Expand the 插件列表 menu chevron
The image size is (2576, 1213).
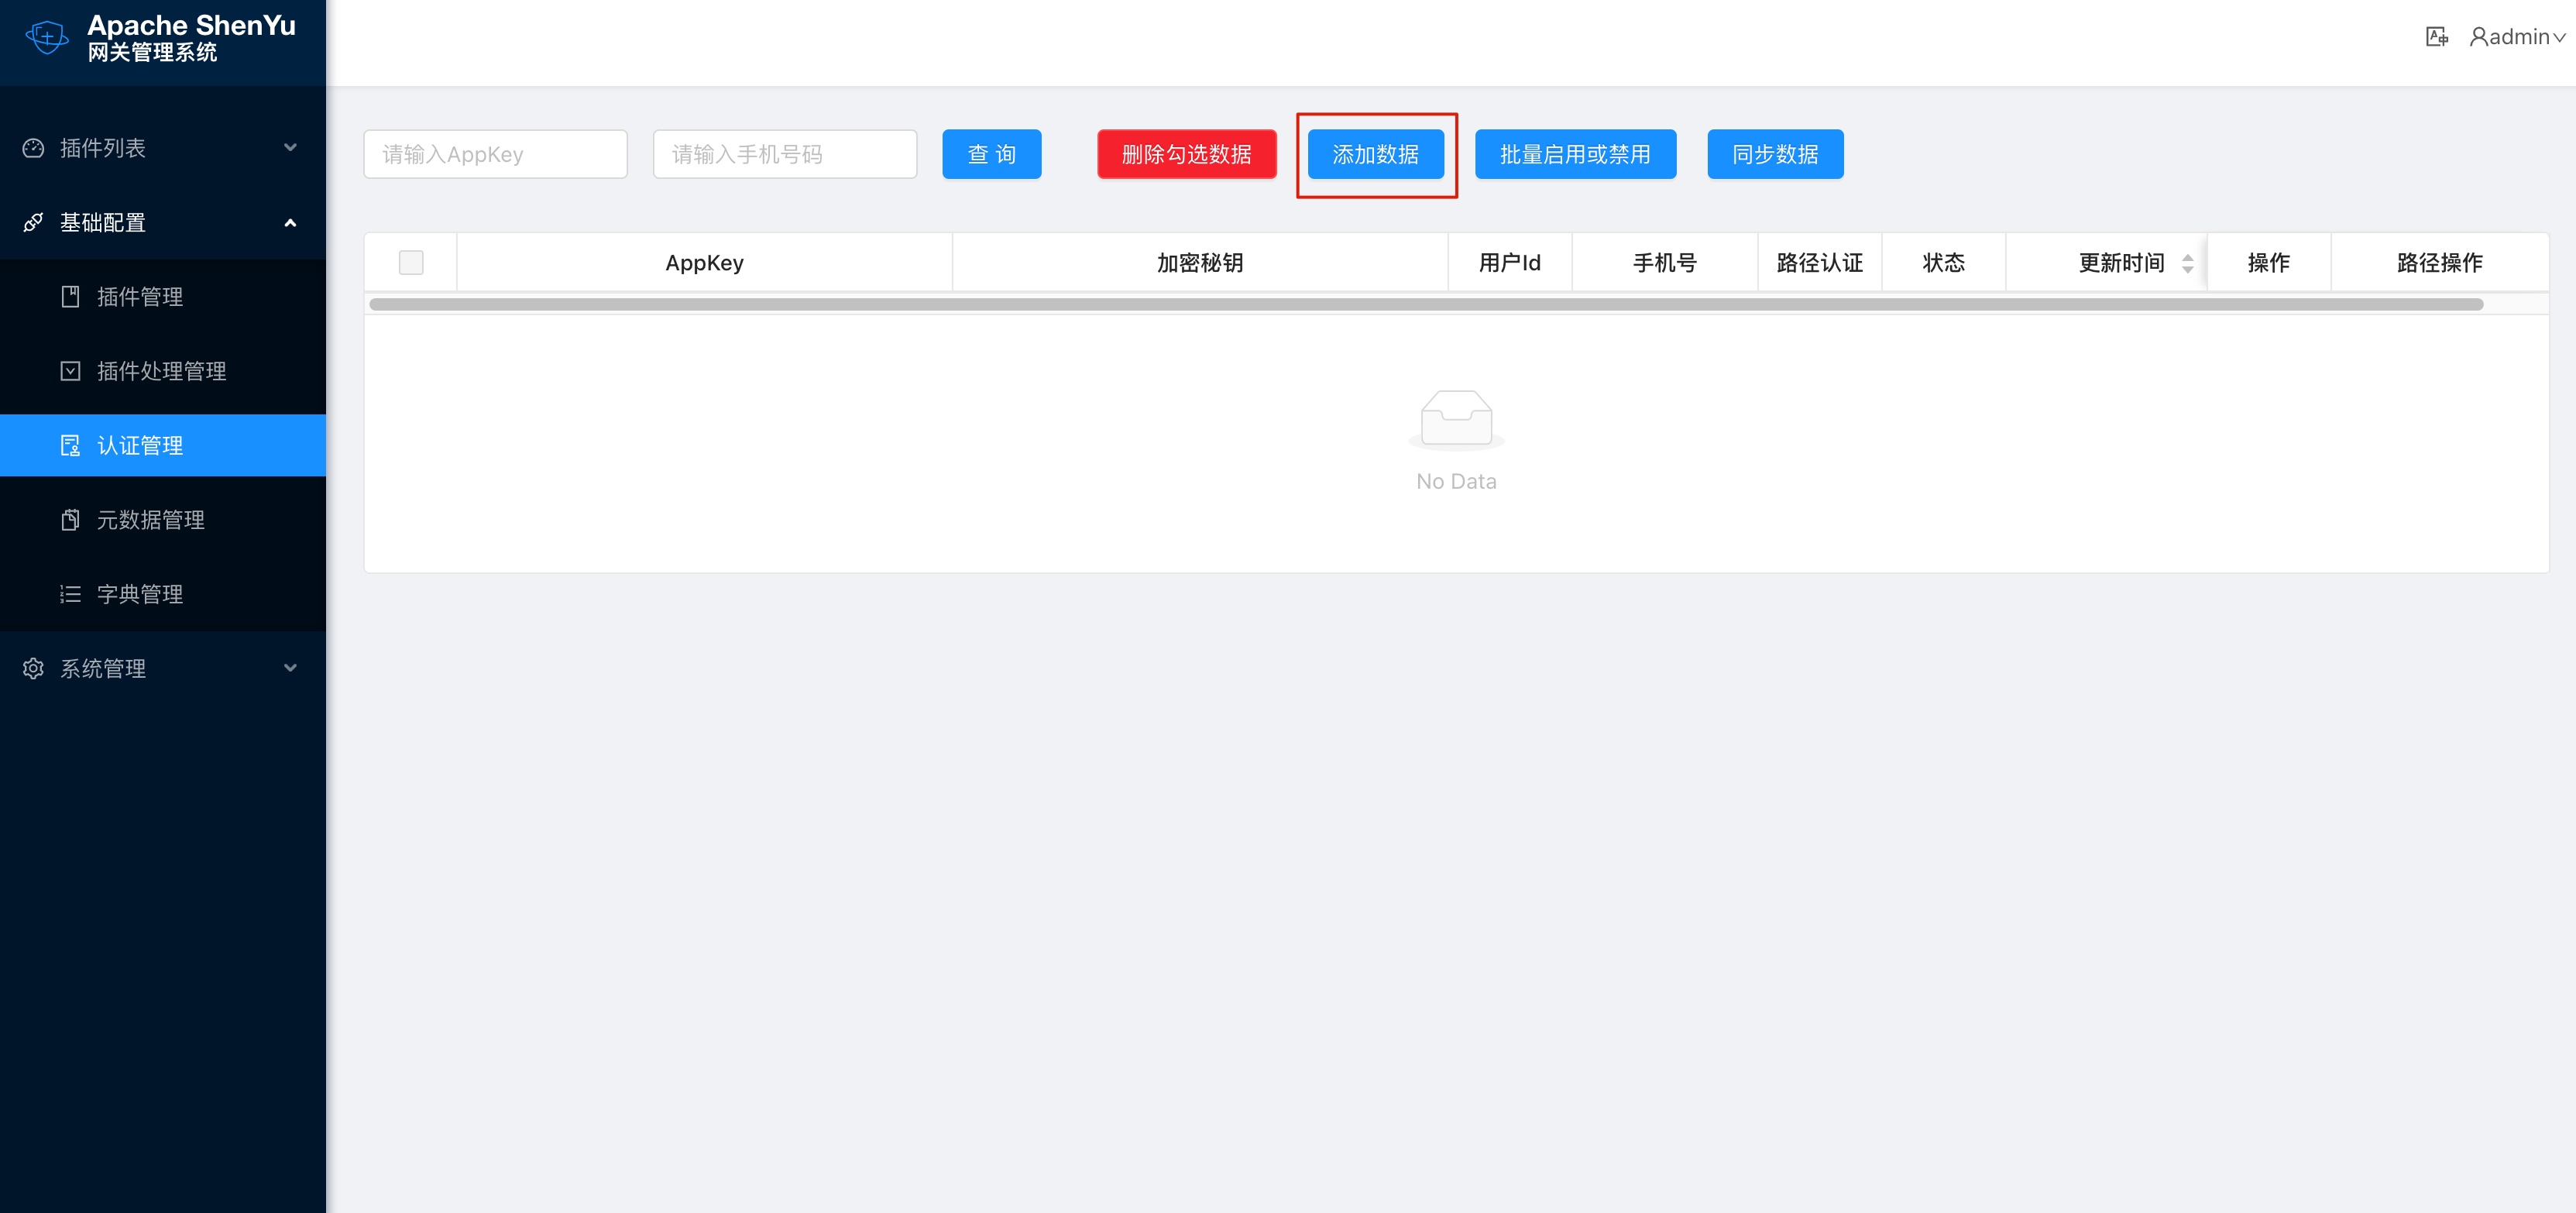[290, 148]
